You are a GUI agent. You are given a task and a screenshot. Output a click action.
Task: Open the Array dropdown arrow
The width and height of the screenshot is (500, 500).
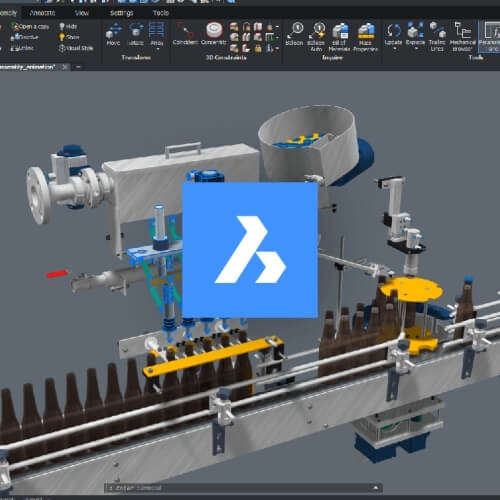tap(157, 49)
